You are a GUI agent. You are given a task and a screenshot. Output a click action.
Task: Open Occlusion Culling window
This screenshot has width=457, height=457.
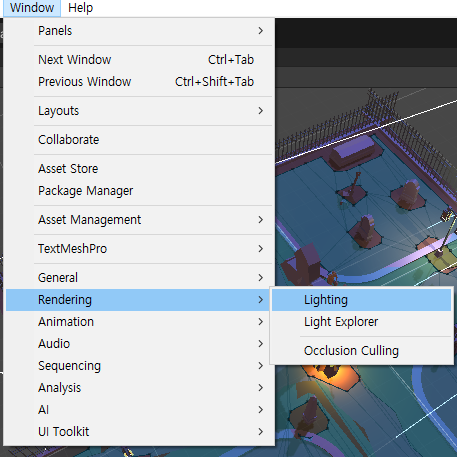point(362,351)
